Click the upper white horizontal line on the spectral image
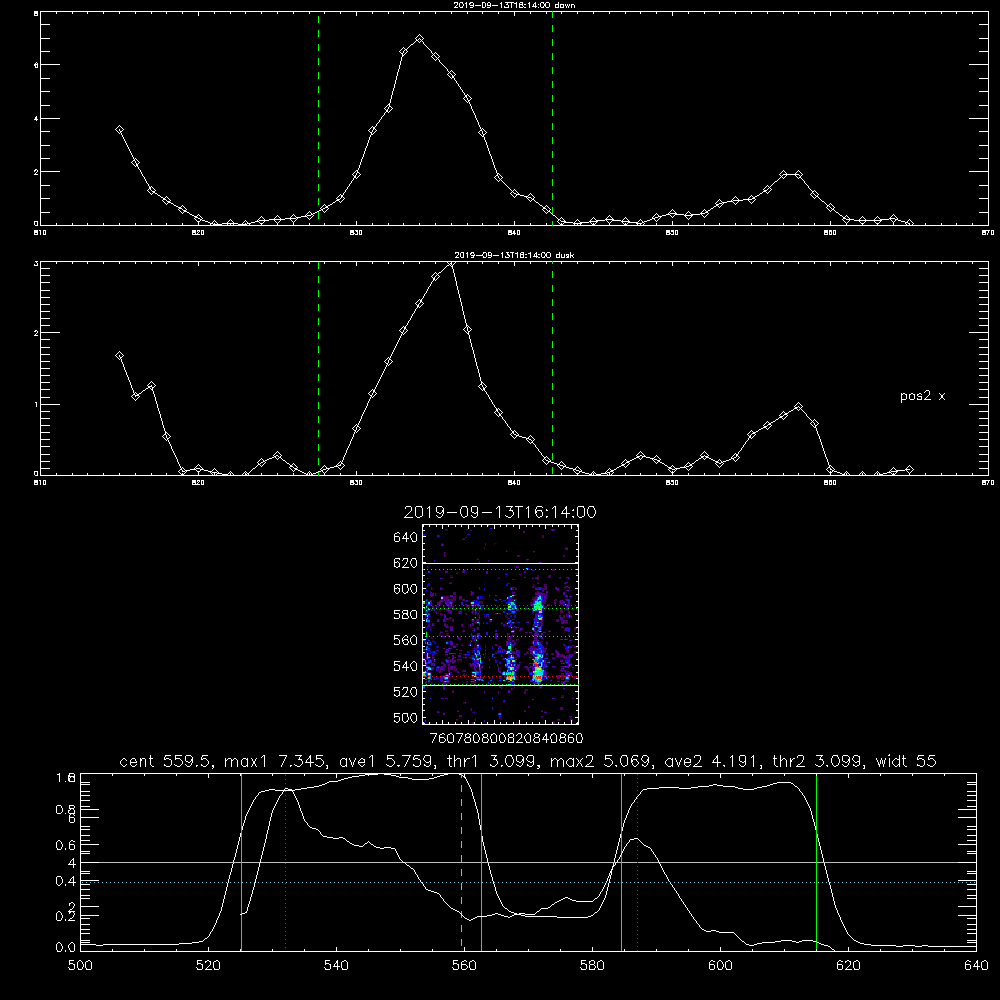This screenshot has width=1000, height=1000. (501, 563)
